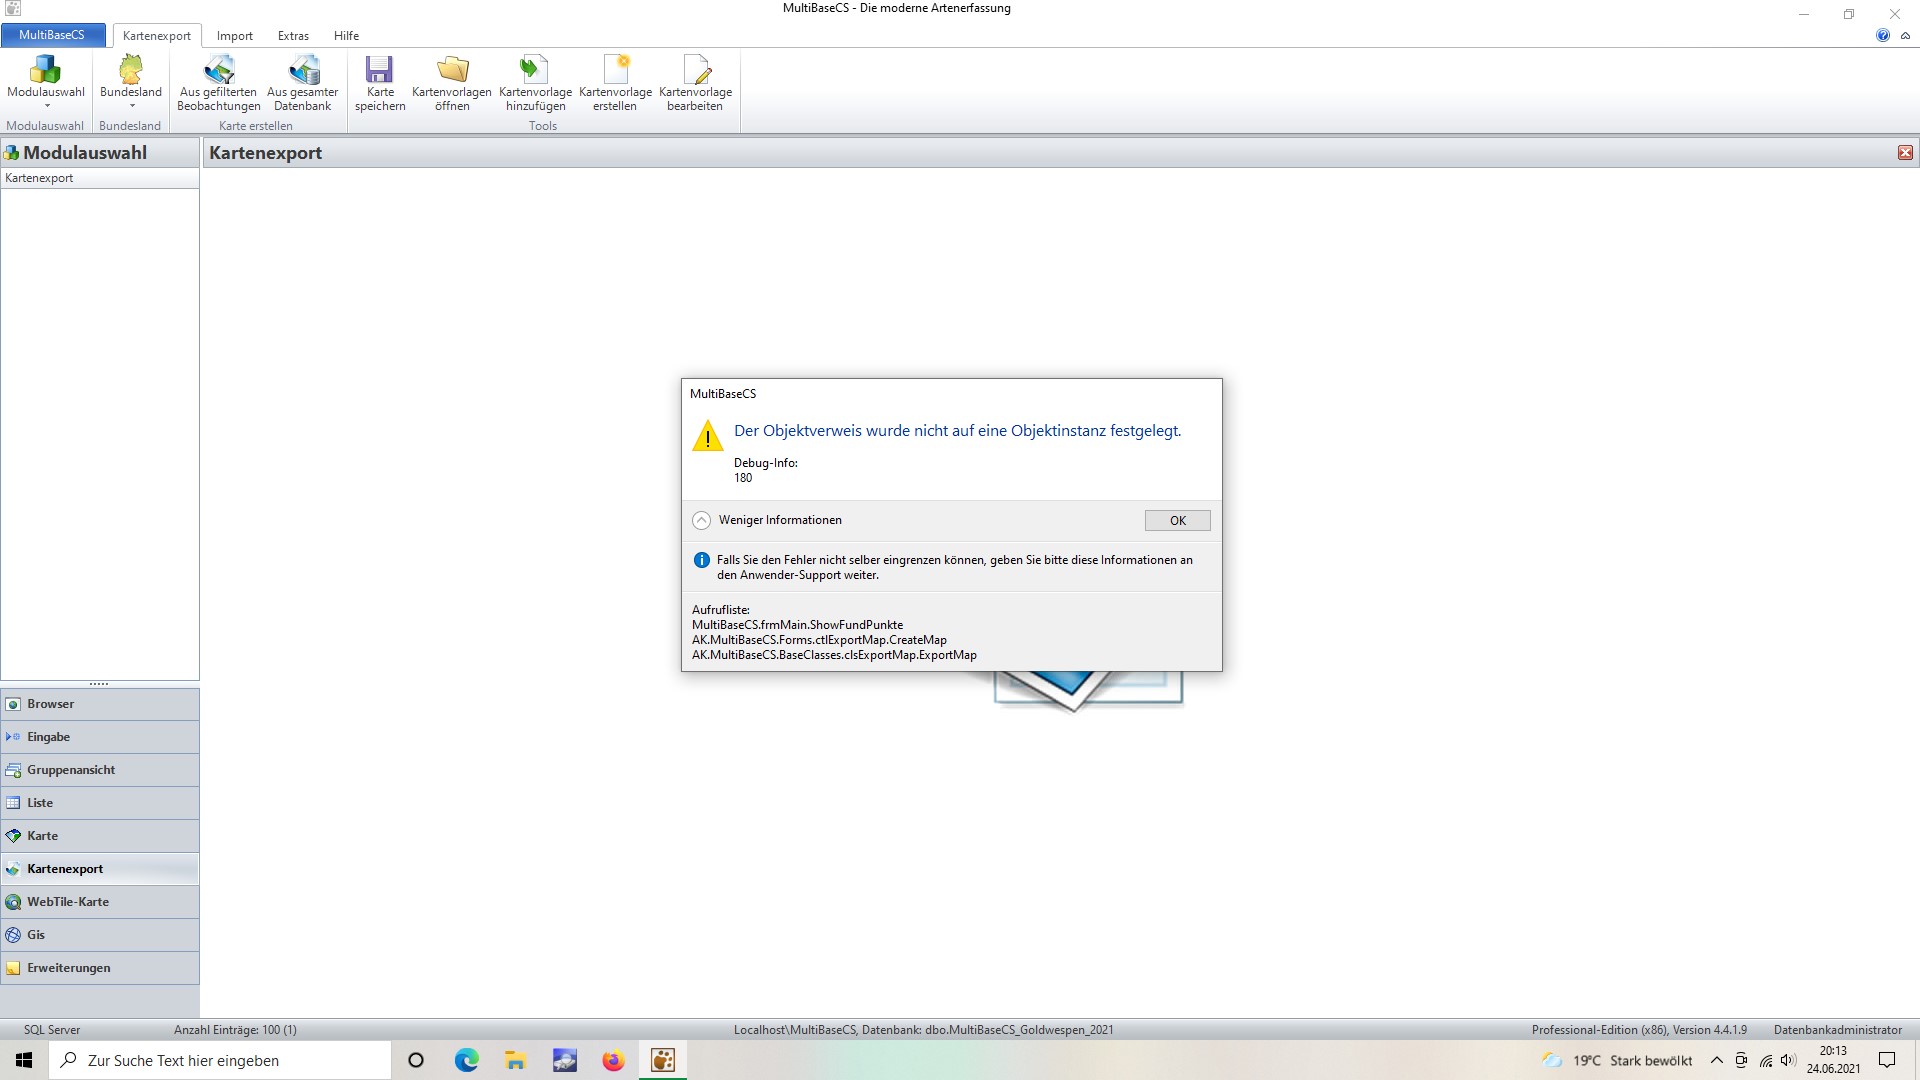This screenshot has width=1920, height=1080.
Task: Open the WebTile-Karte module
Action: tap(100, 902)
